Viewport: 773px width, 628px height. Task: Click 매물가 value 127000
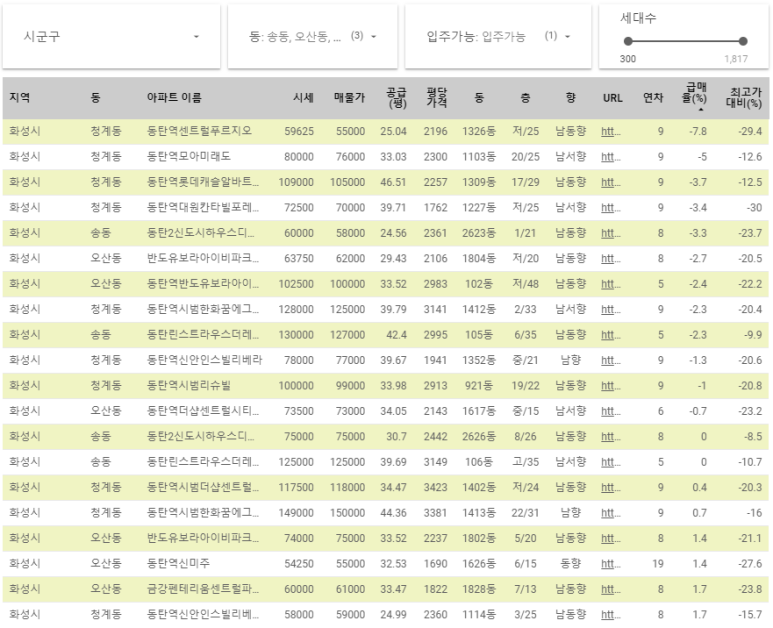click(348, 335)
